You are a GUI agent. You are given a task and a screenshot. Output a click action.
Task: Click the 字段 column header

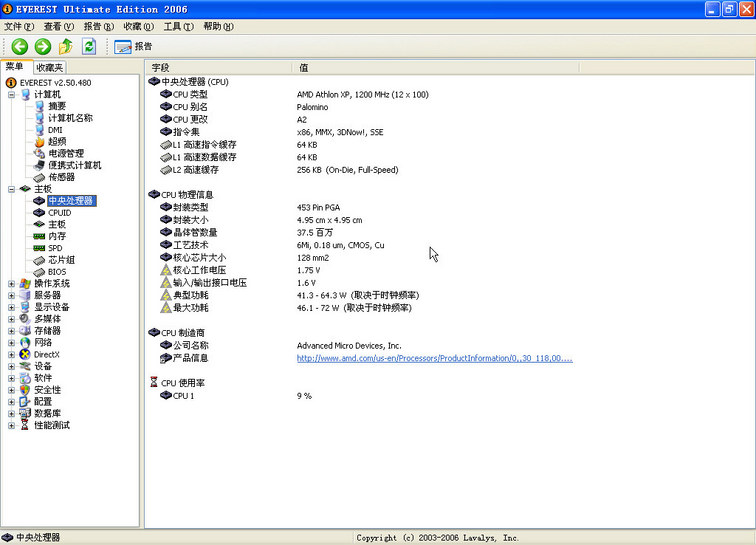(x=219, y=68)
